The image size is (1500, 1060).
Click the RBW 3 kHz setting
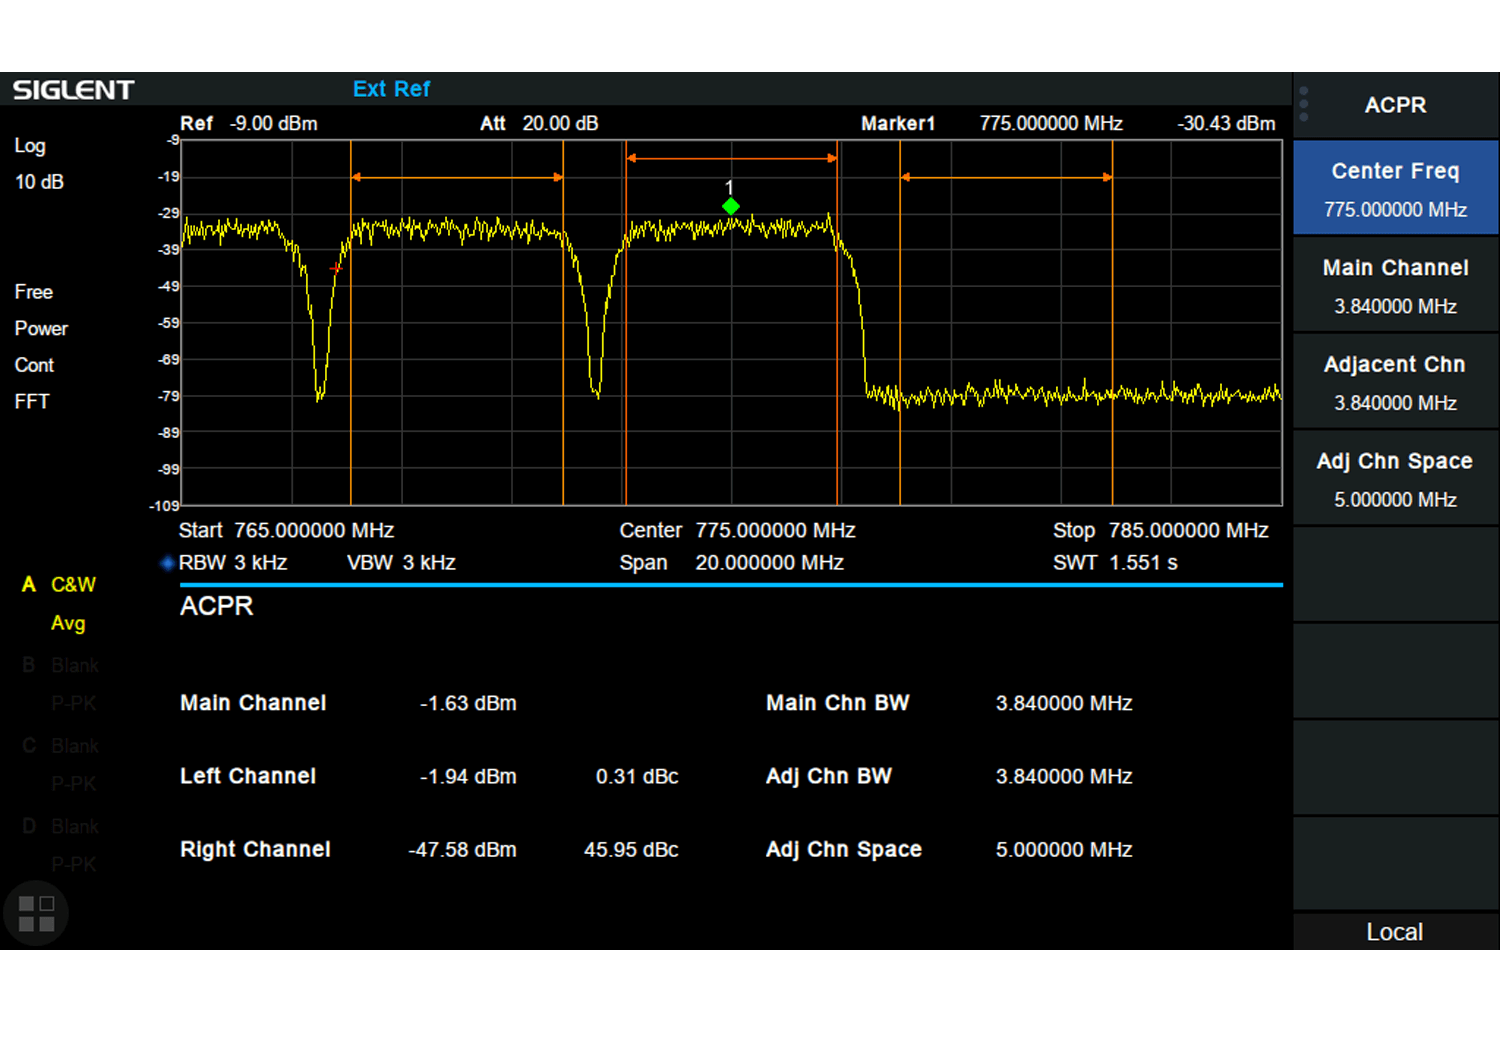point(233,563)
